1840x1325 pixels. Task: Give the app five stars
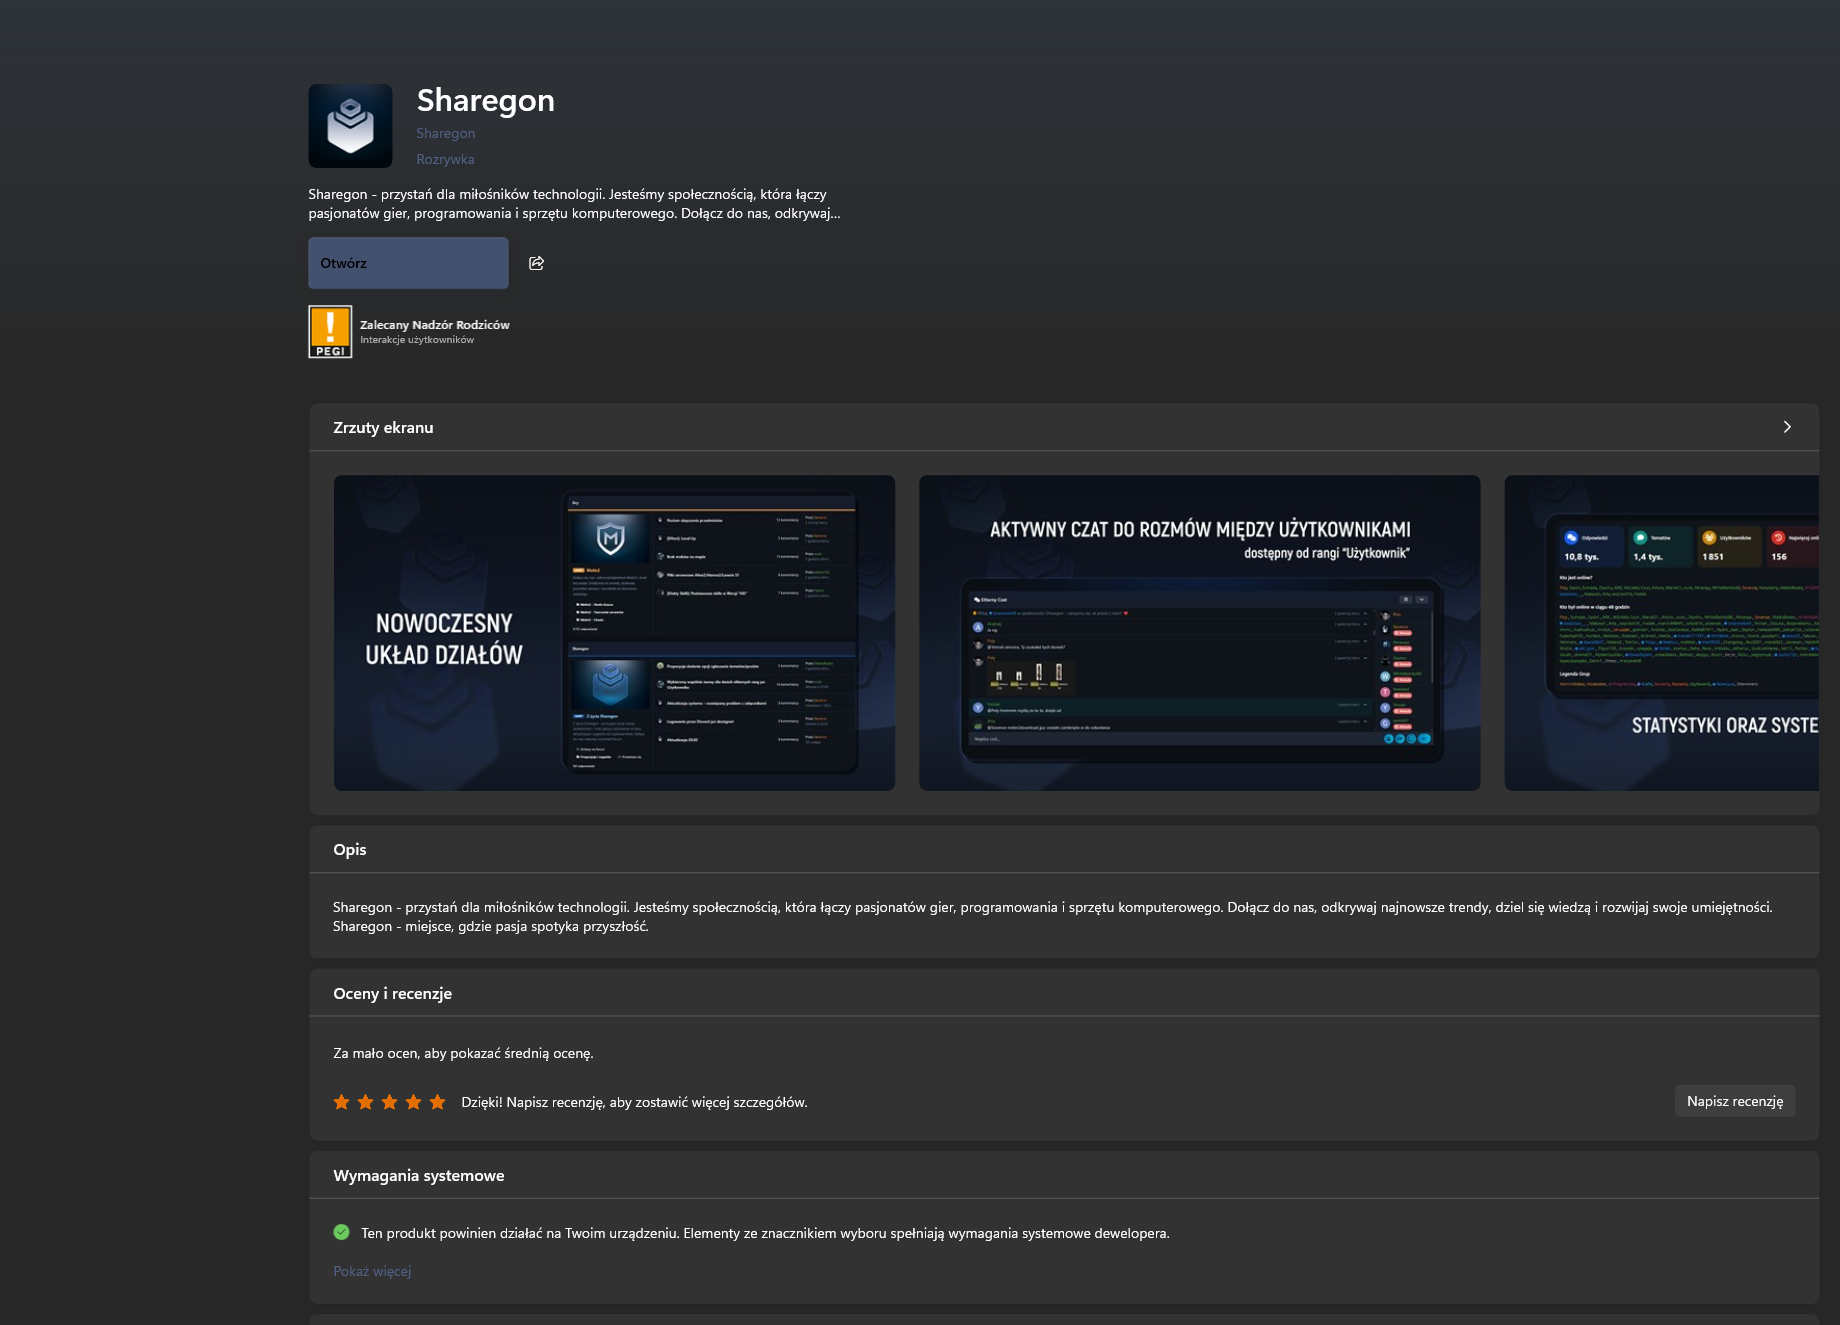437,1102
